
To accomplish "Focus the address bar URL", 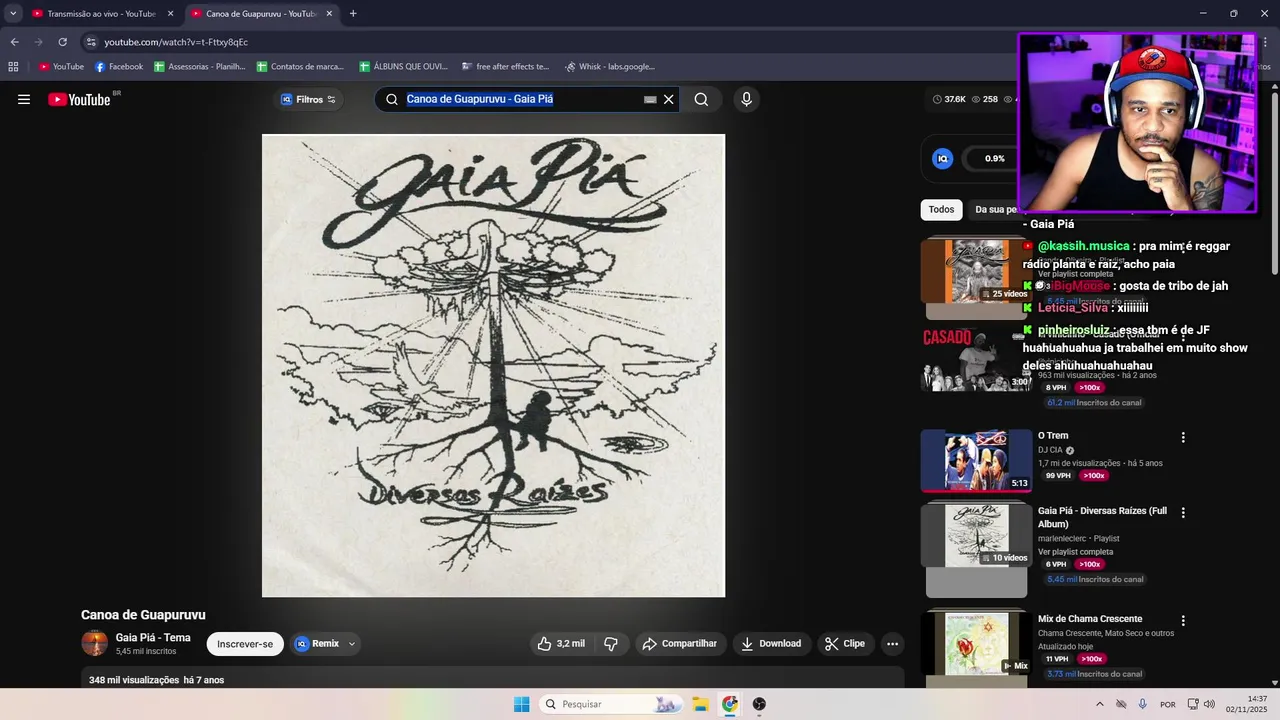I will tap(176, 42).
